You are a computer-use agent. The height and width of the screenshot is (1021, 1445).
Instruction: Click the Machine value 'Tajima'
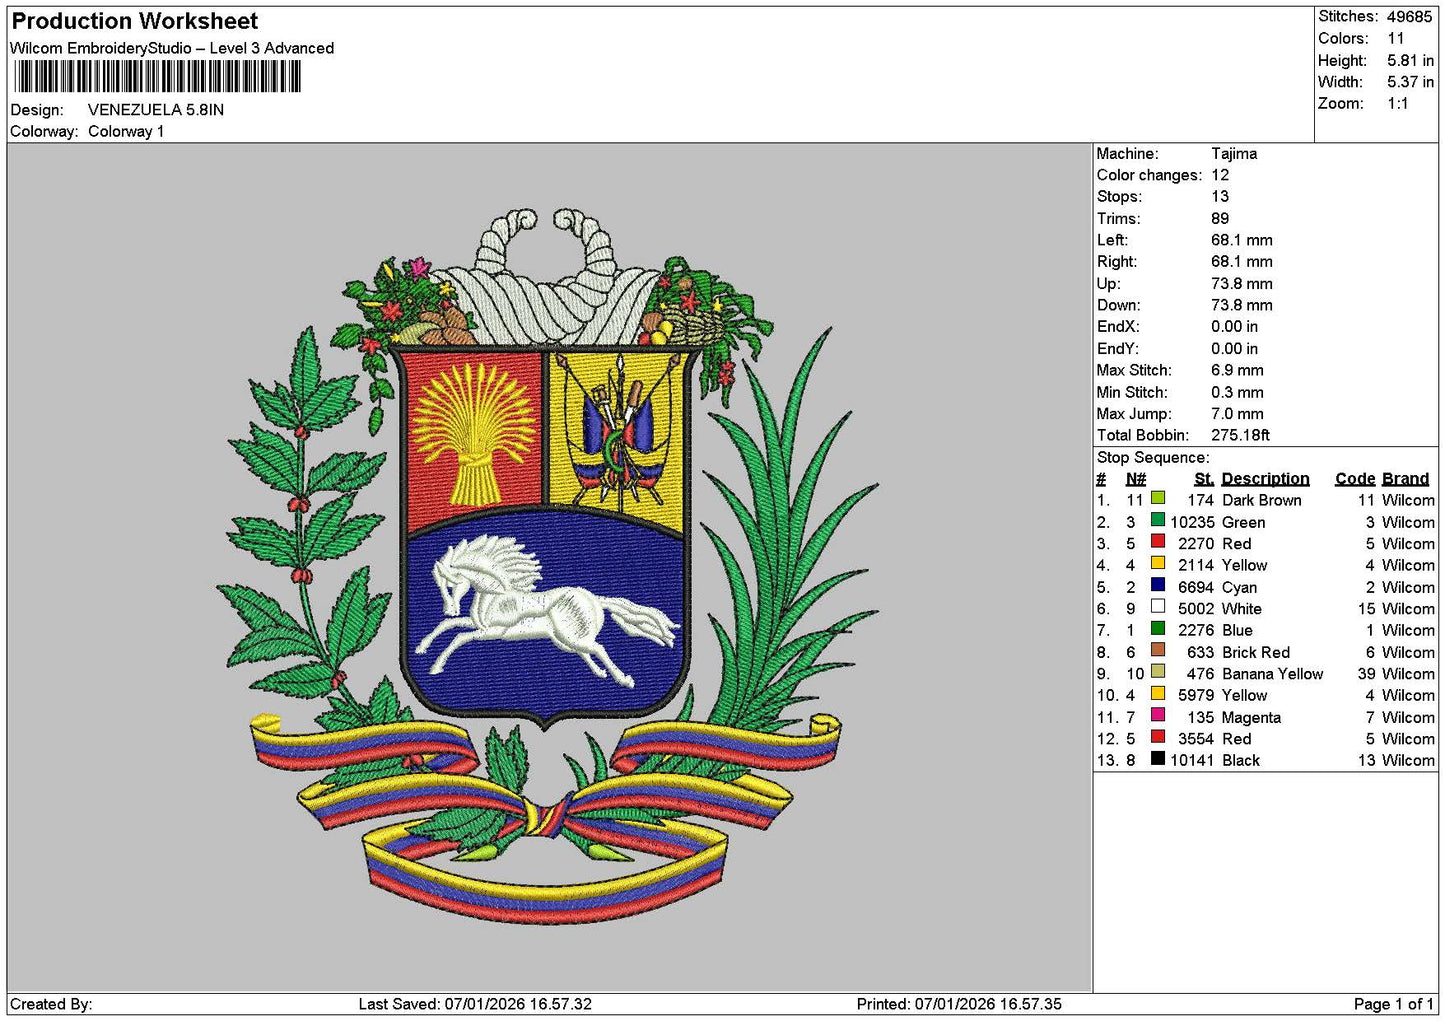pos(1234,153)
